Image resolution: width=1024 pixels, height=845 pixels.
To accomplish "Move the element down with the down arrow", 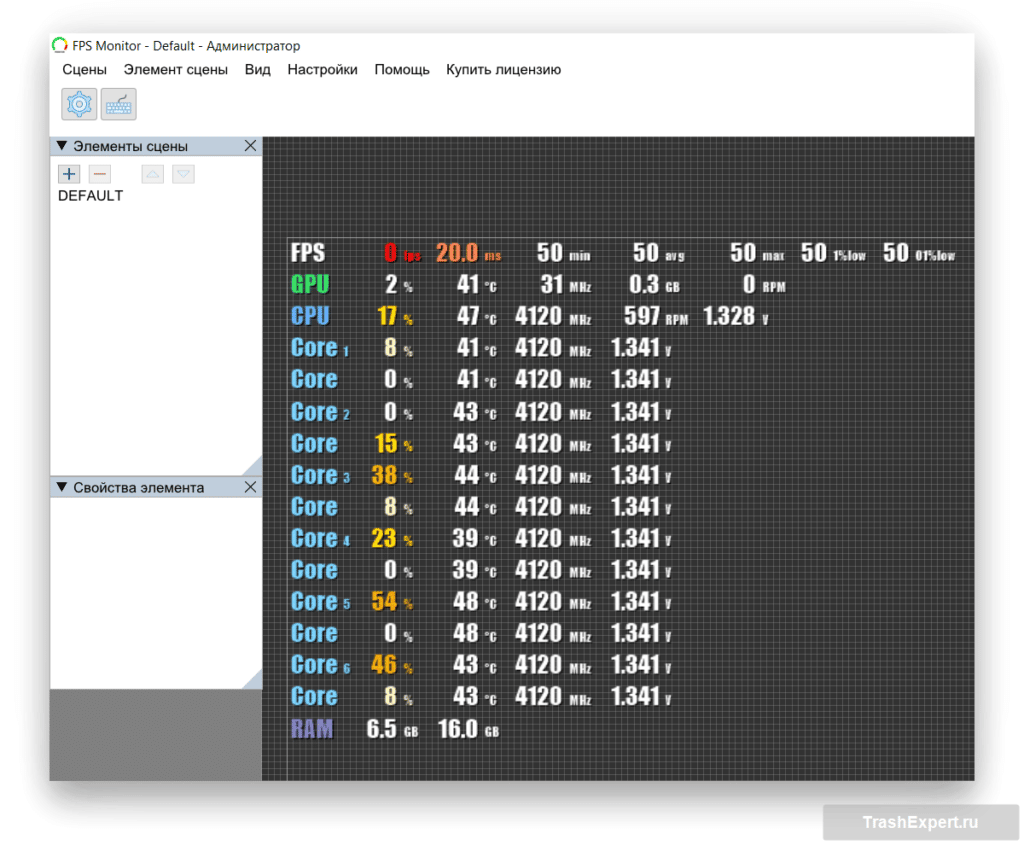I will pos(183,174).
